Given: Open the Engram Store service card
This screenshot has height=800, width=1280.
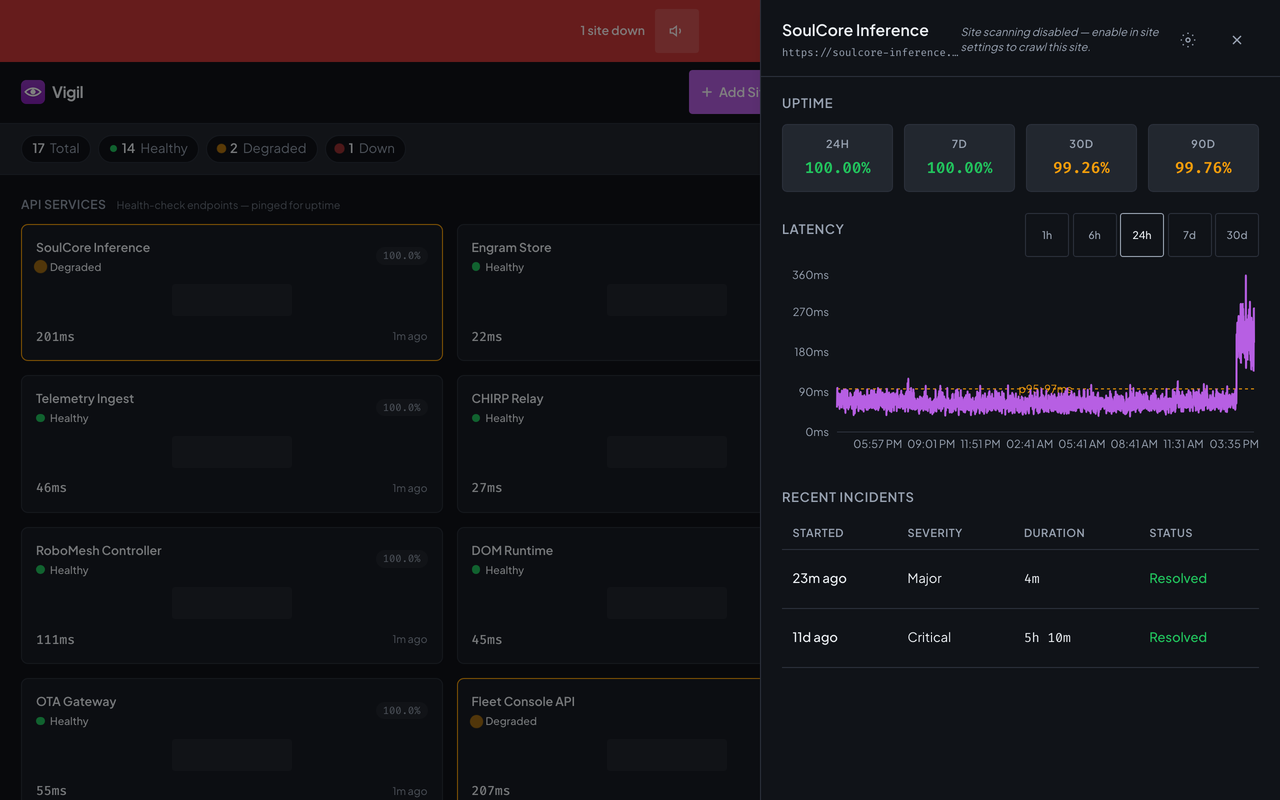Looking at the screenshot, I should click(609, 292).
